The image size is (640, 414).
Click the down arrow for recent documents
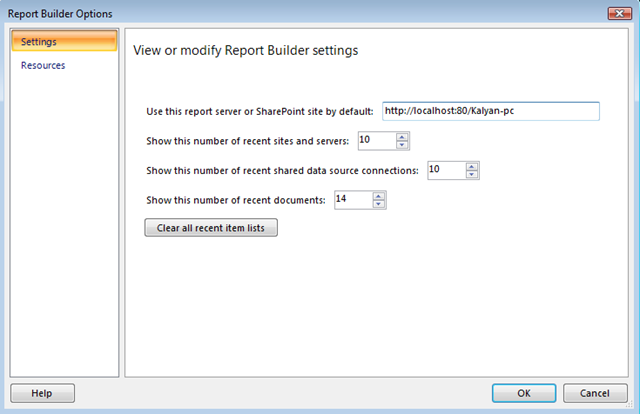click(378, 204)
